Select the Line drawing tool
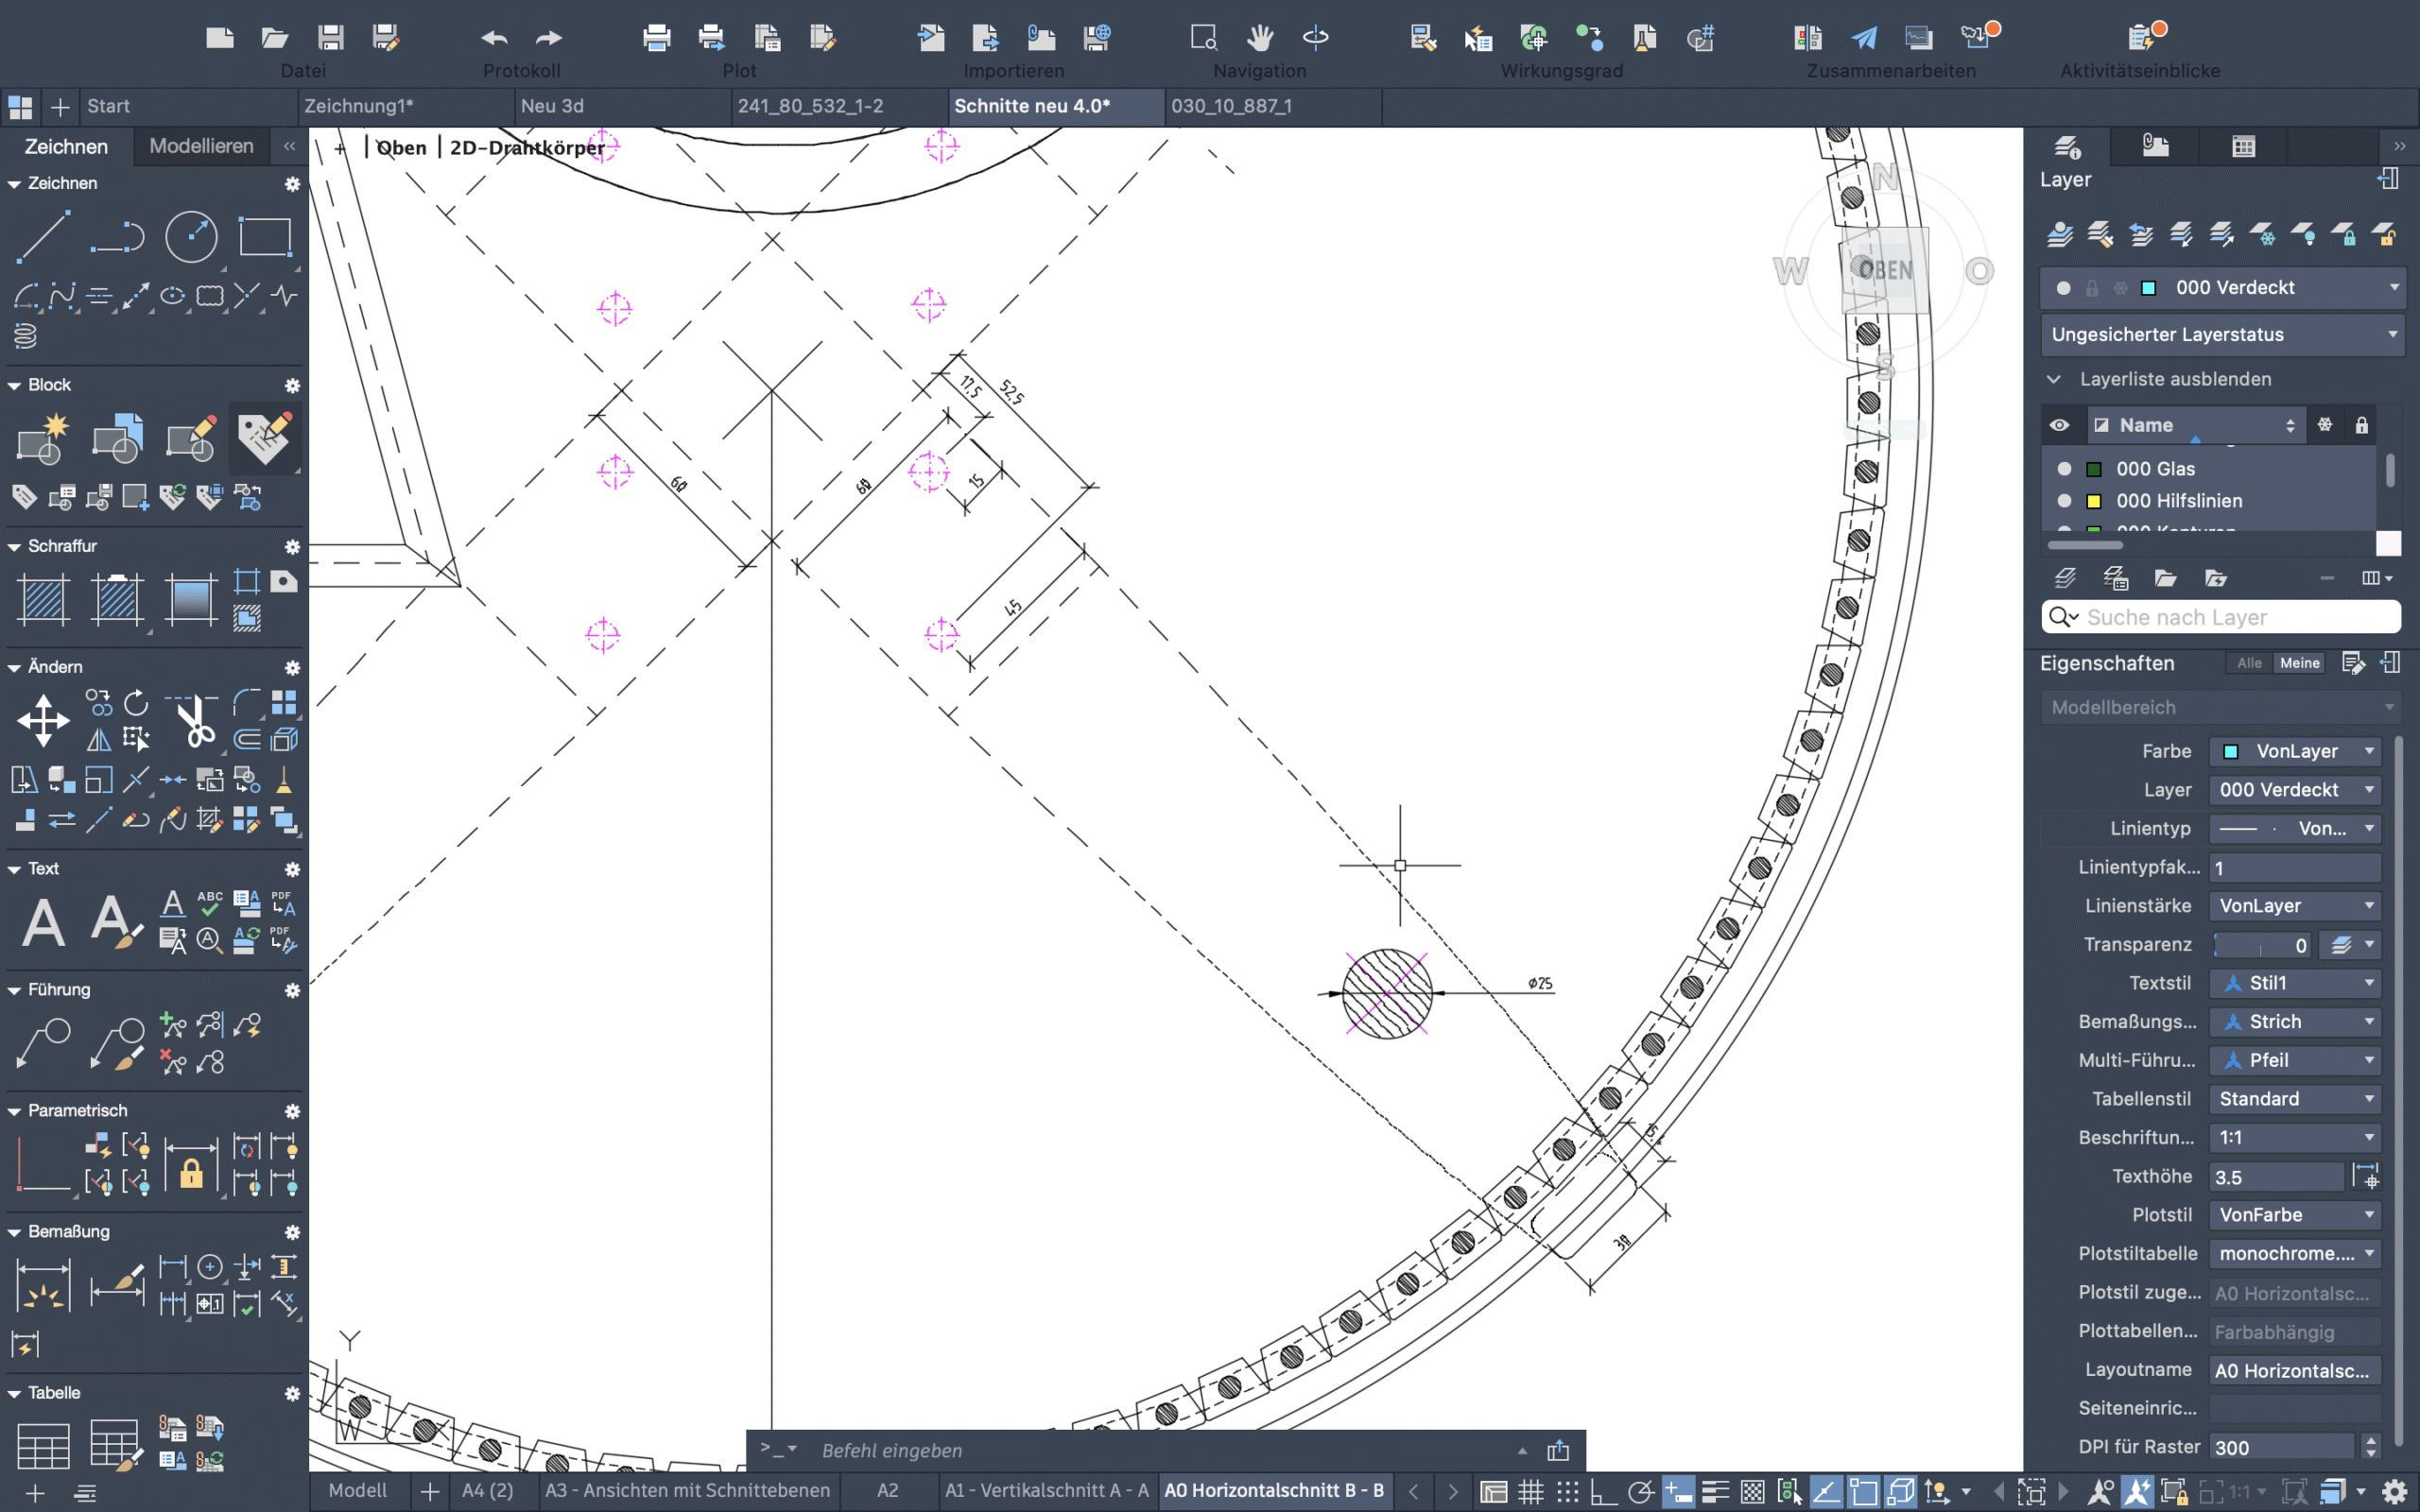 [43, 237]
